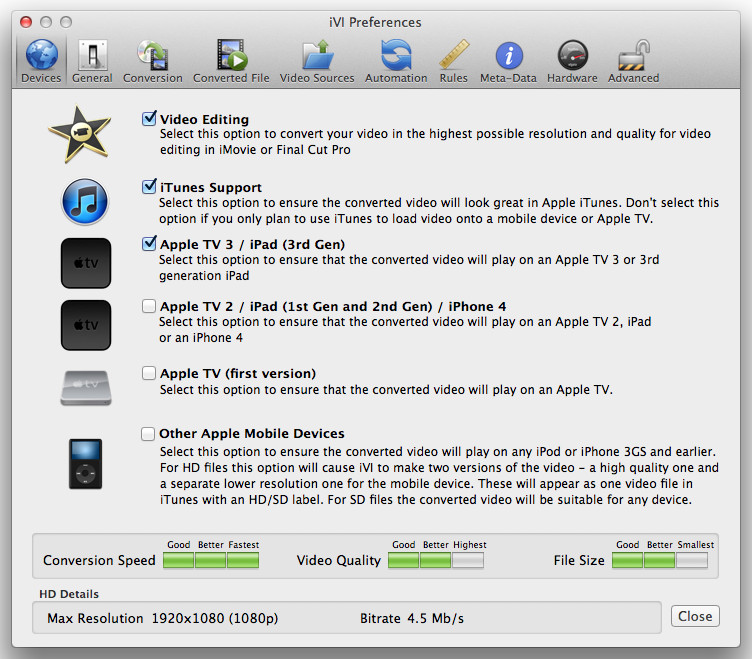752x659 pixels.
Task: Click the Conversion Speed level indicator
Action: [211, 560]
